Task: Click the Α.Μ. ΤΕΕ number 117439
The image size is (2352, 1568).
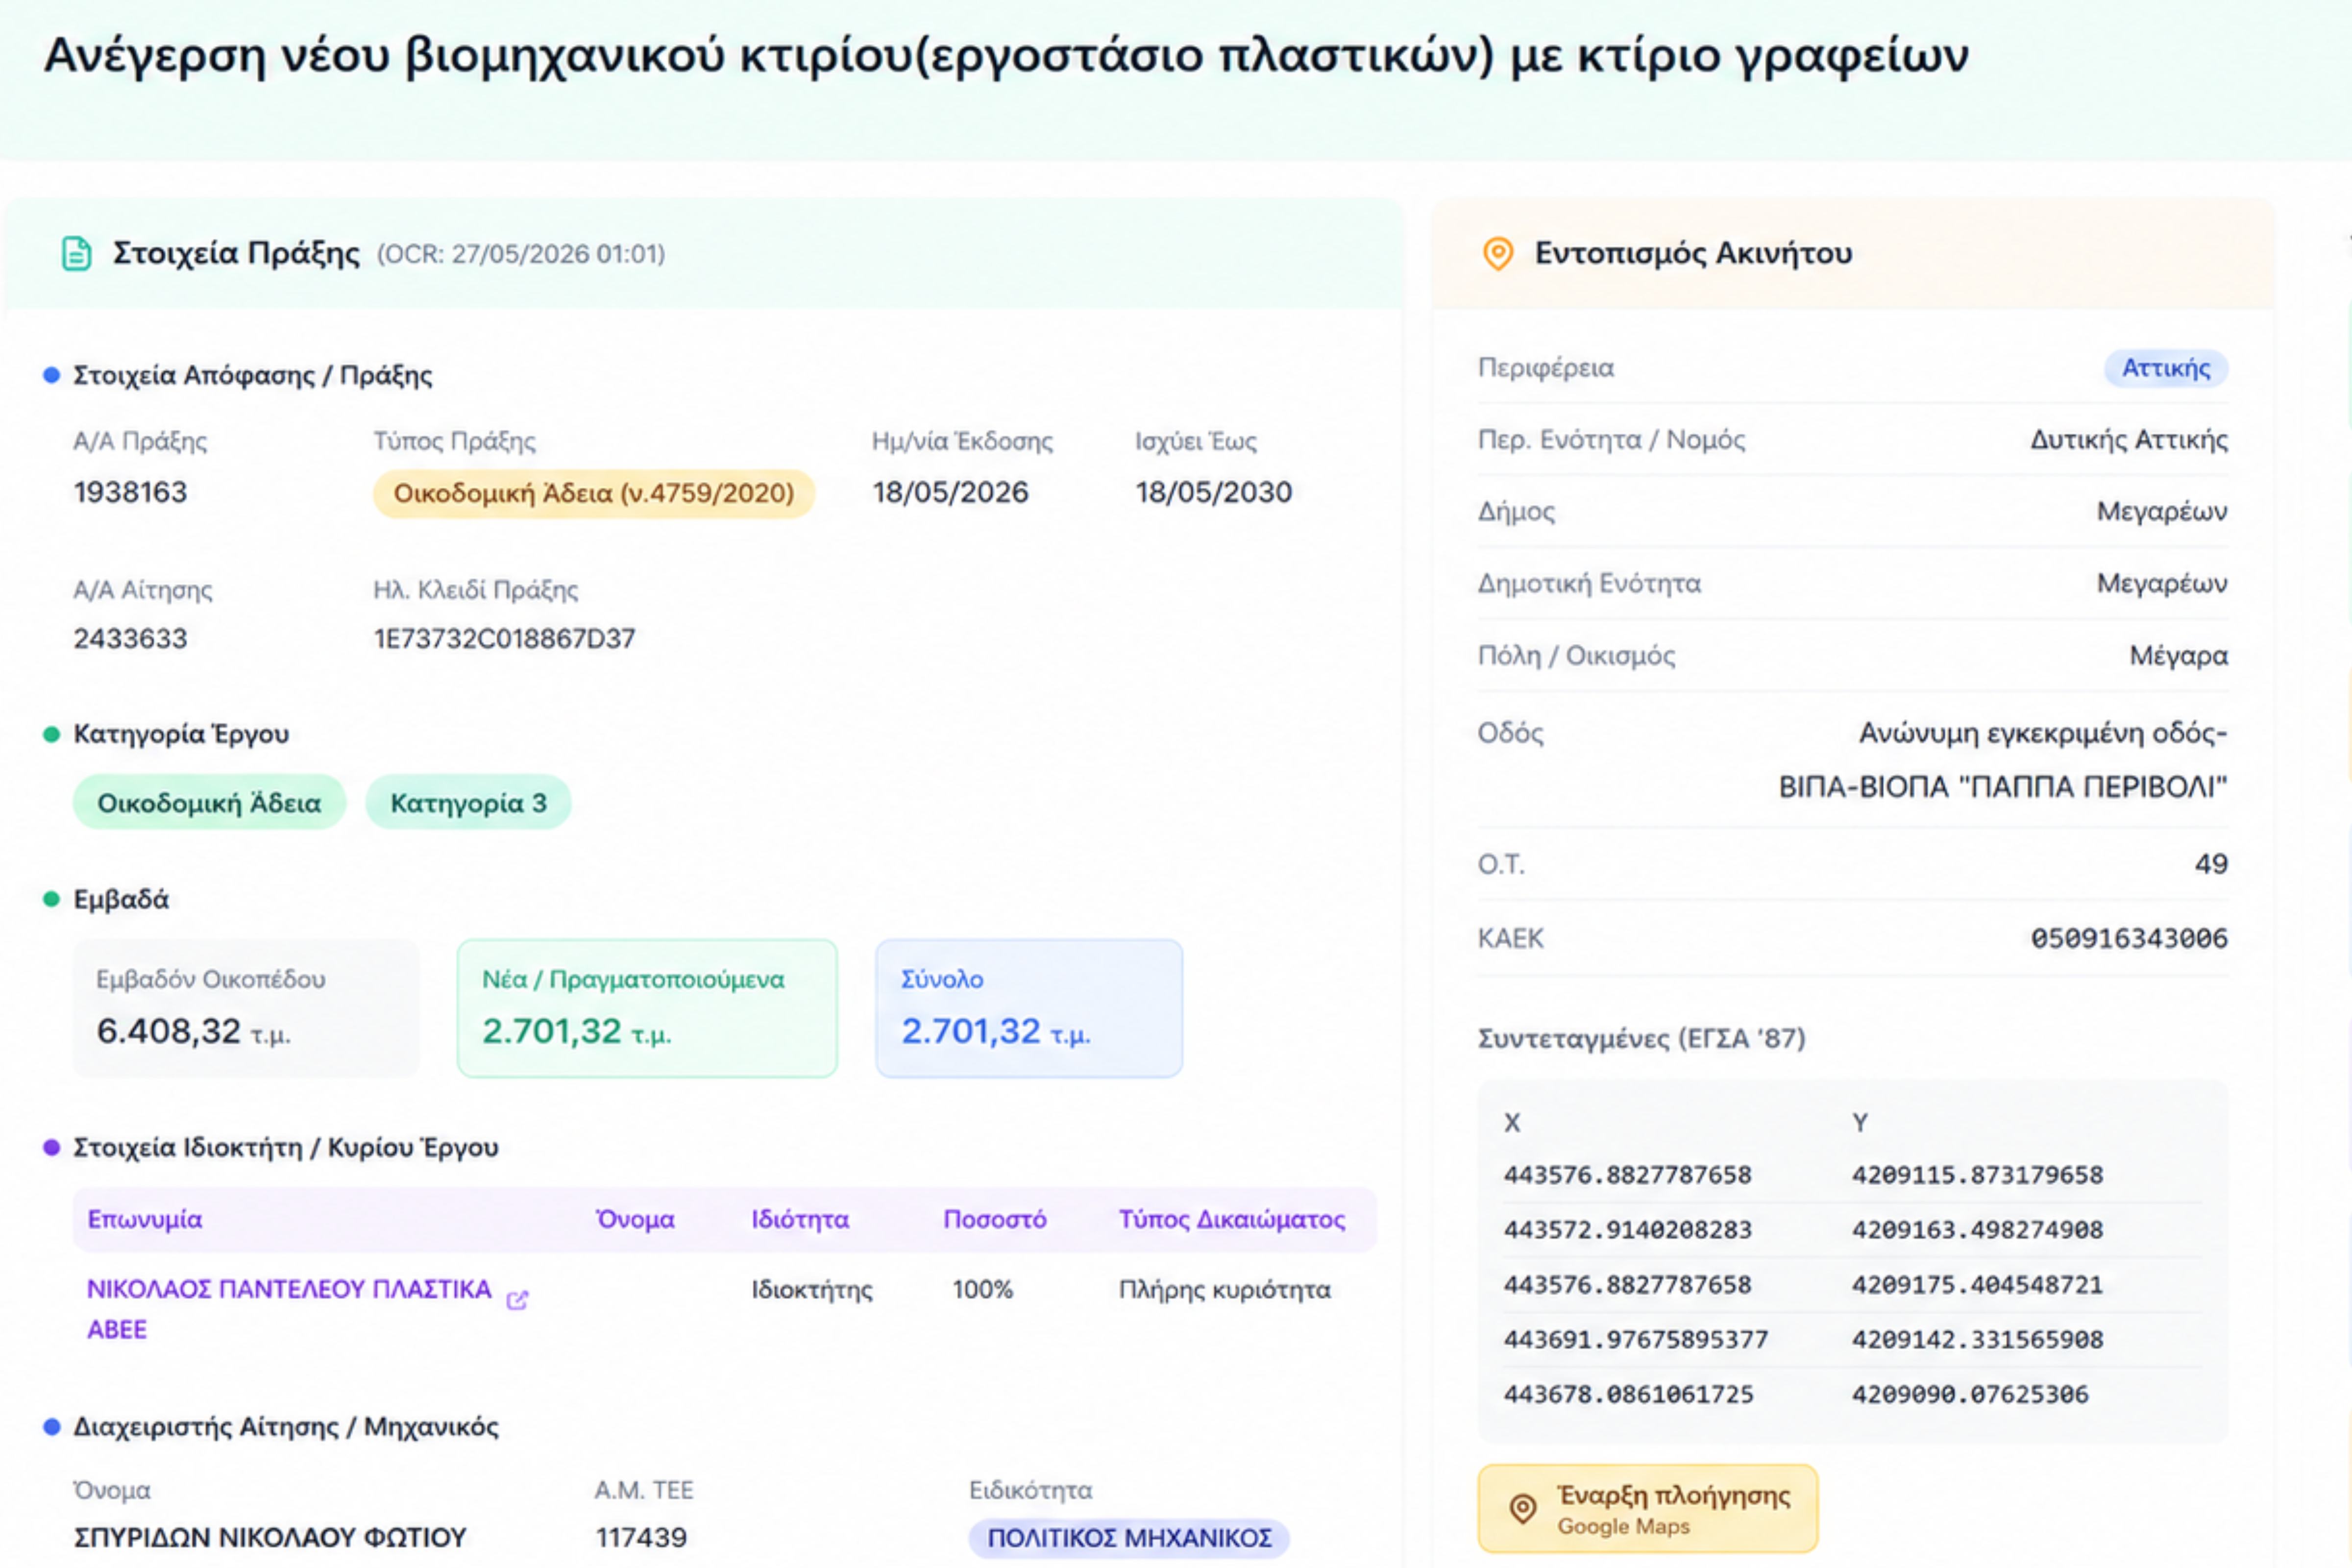Action: 641,1537
